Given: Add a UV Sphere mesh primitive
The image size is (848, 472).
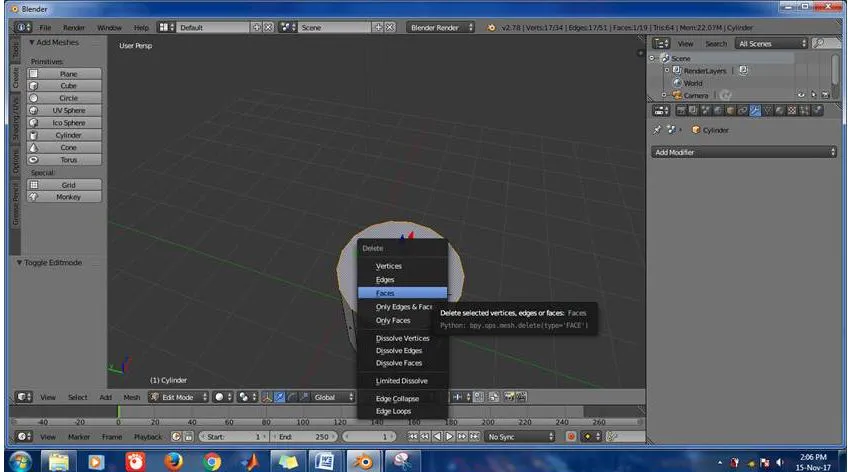Looking at the screenshot, I should [64, 110].
